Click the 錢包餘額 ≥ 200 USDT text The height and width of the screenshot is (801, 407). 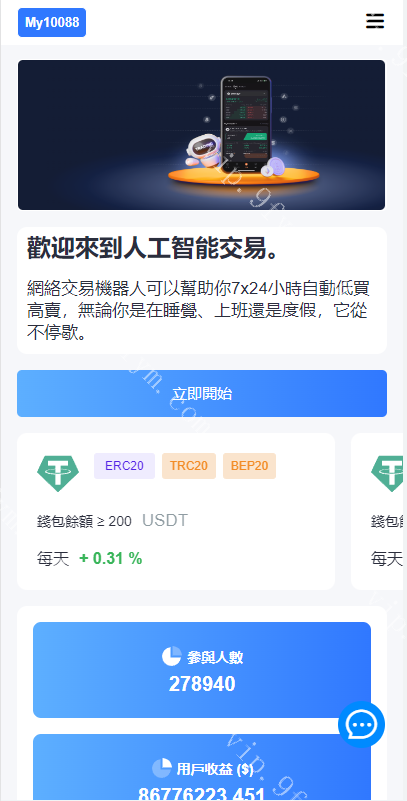pyautogui.click(x=112, y=521)
